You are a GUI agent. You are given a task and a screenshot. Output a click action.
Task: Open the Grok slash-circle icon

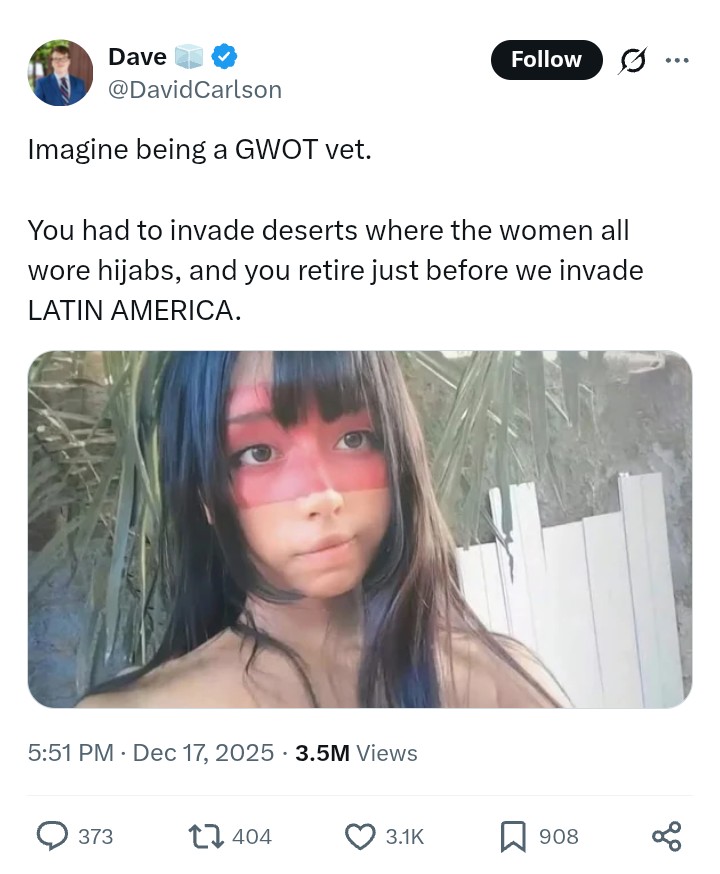pyautogui.click(x=633, y=60)
